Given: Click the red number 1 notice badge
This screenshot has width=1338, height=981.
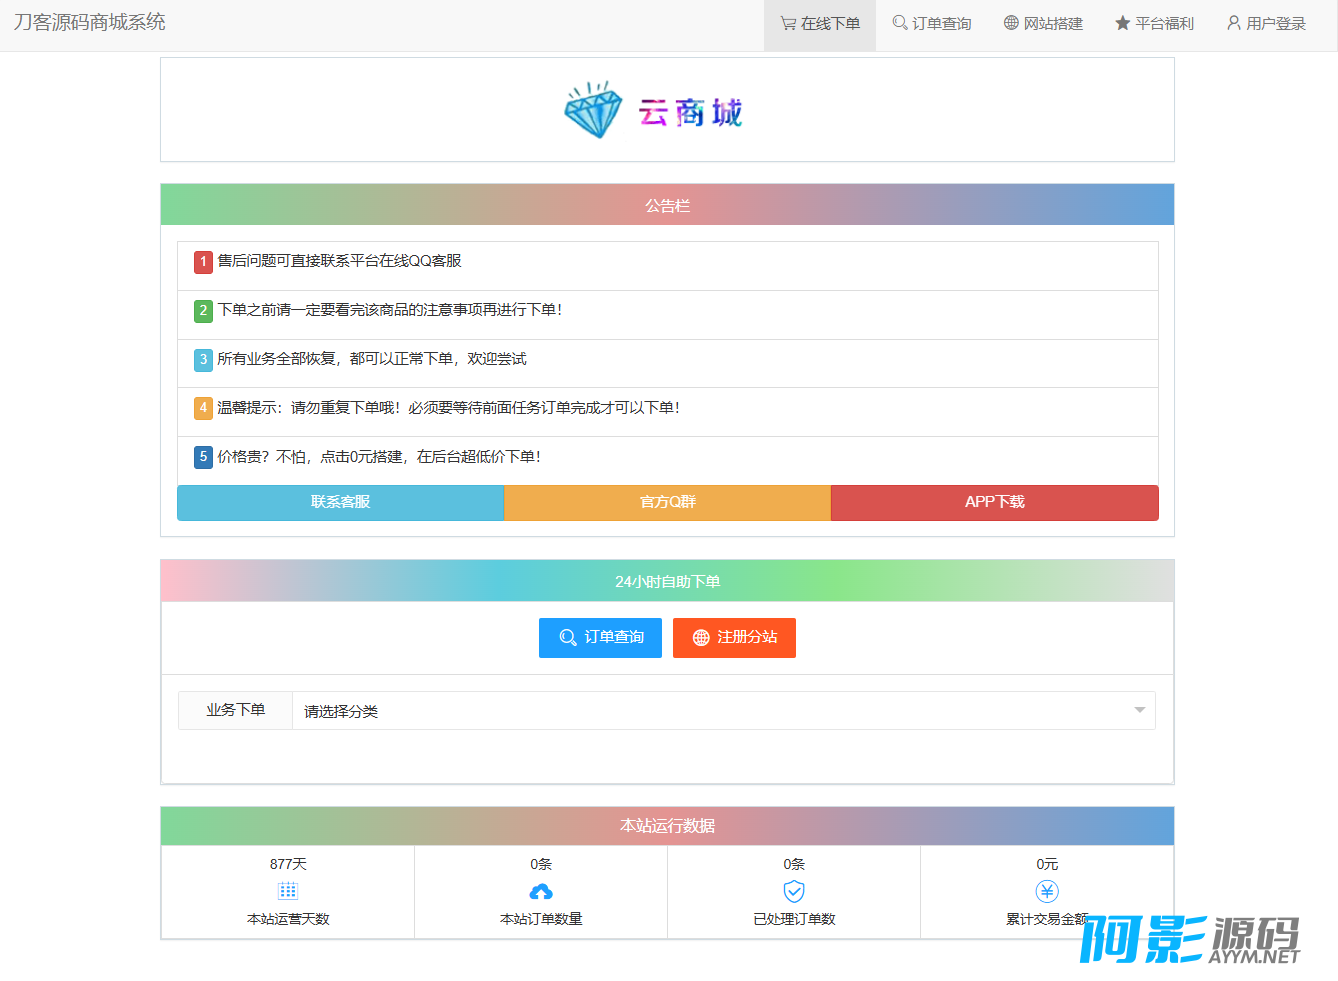Looking at the screenshot, I should click(203, 262).
